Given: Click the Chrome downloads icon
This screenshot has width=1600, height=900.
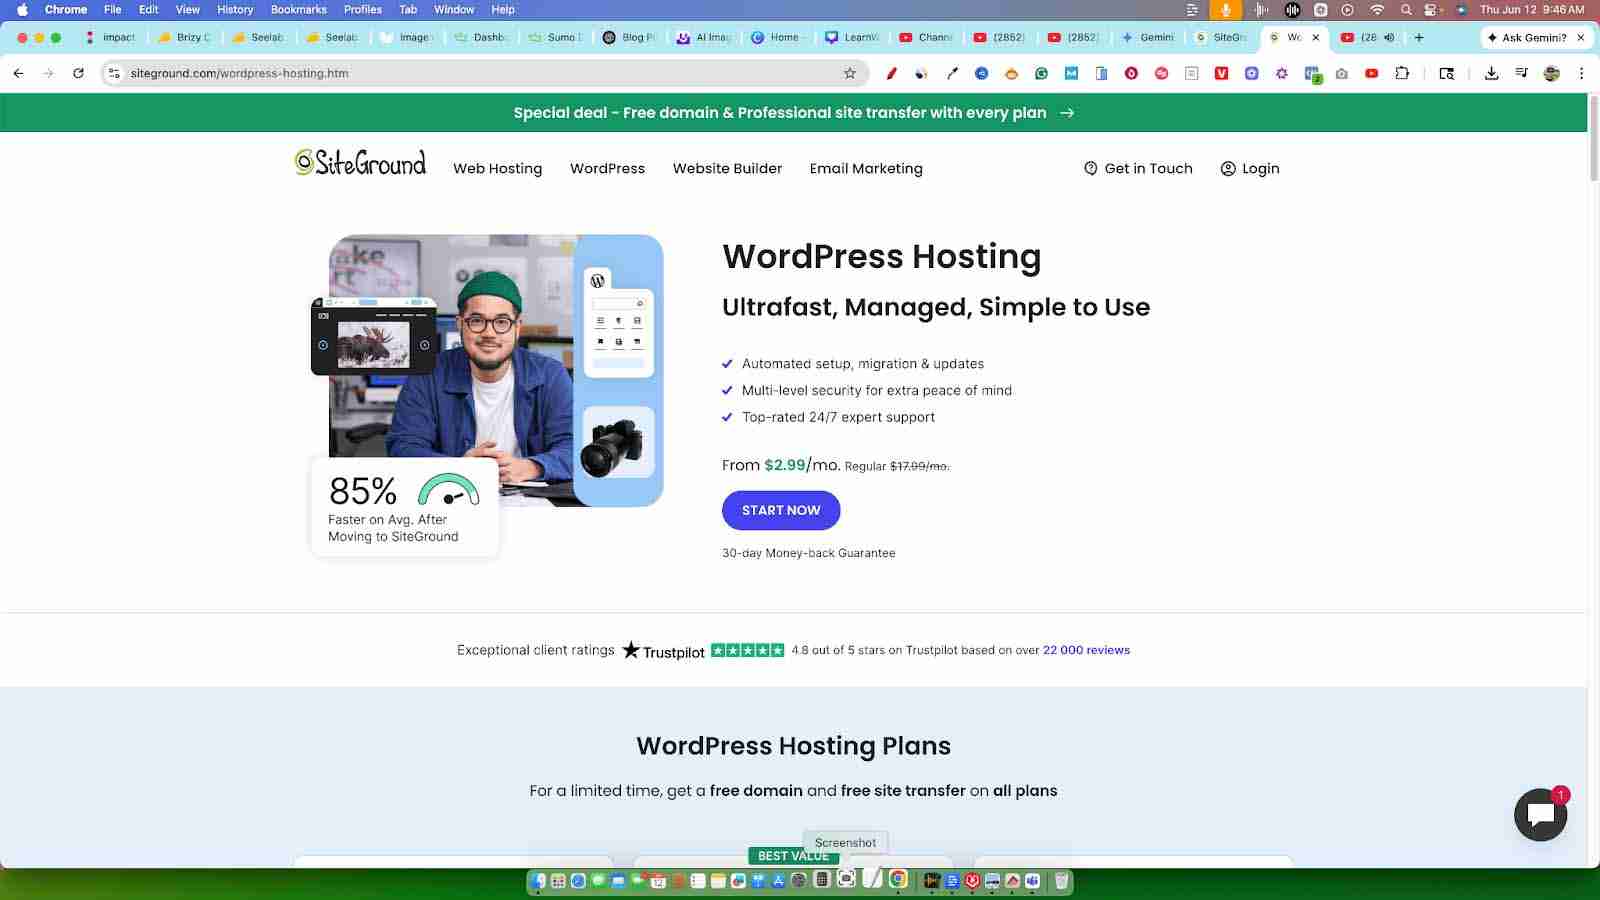Looking at the screenshot, I should pos(1491,73).
